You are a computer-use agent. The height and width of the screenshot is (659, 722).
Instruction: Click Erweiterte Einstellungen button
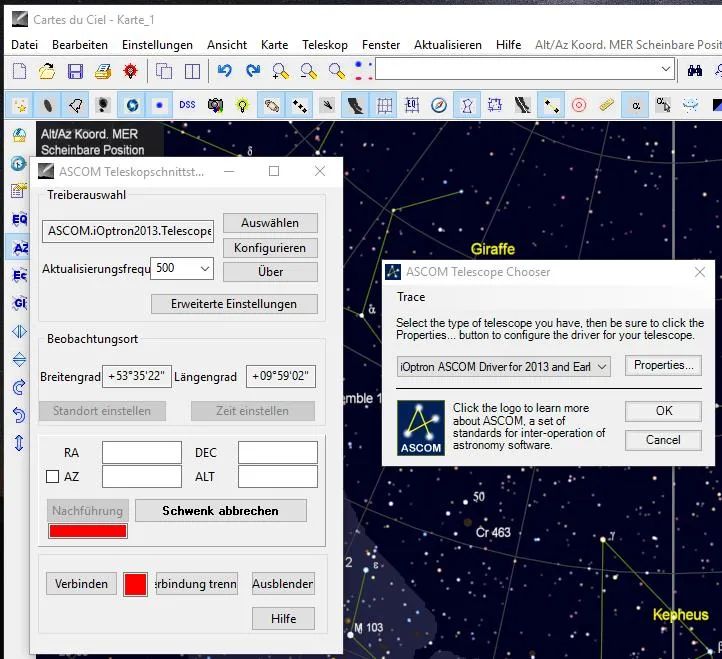click(234, 304)
